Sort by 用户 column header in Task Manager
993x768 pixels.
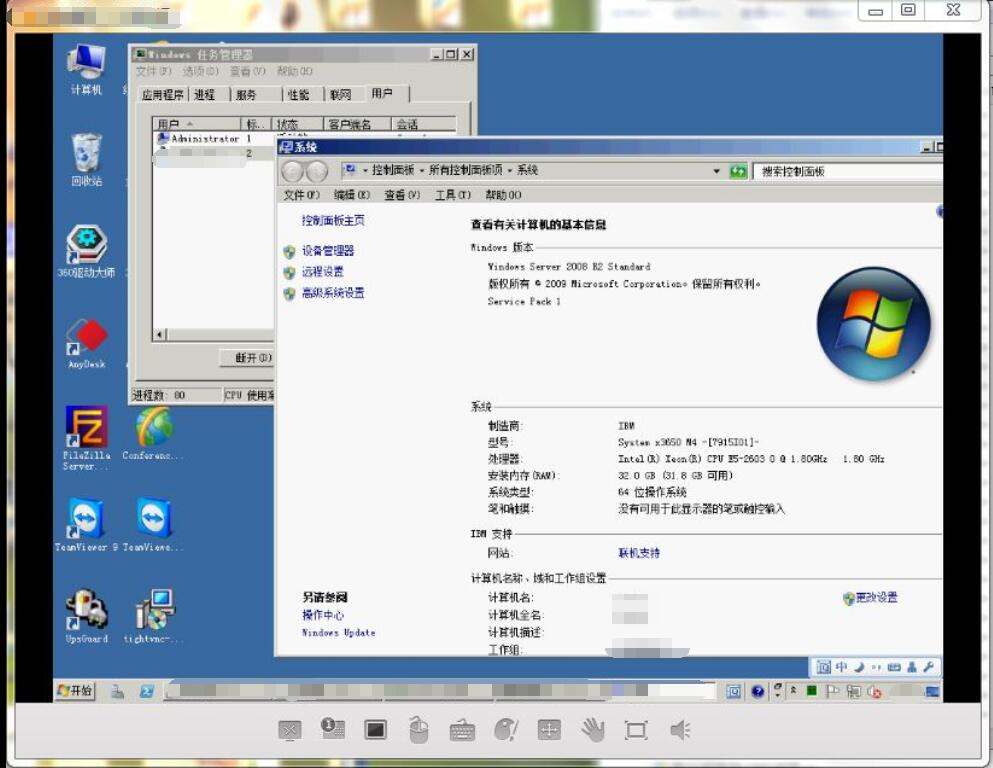[x=196, y=124]
